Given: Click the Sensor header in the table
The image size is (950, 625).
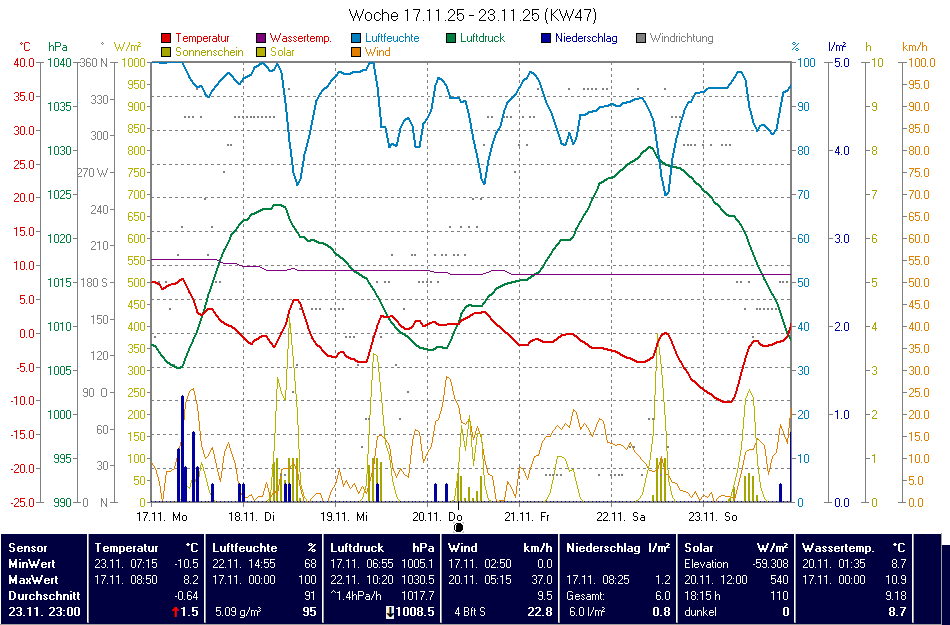Looking at the screenshot, I should (x=26, y=548).
